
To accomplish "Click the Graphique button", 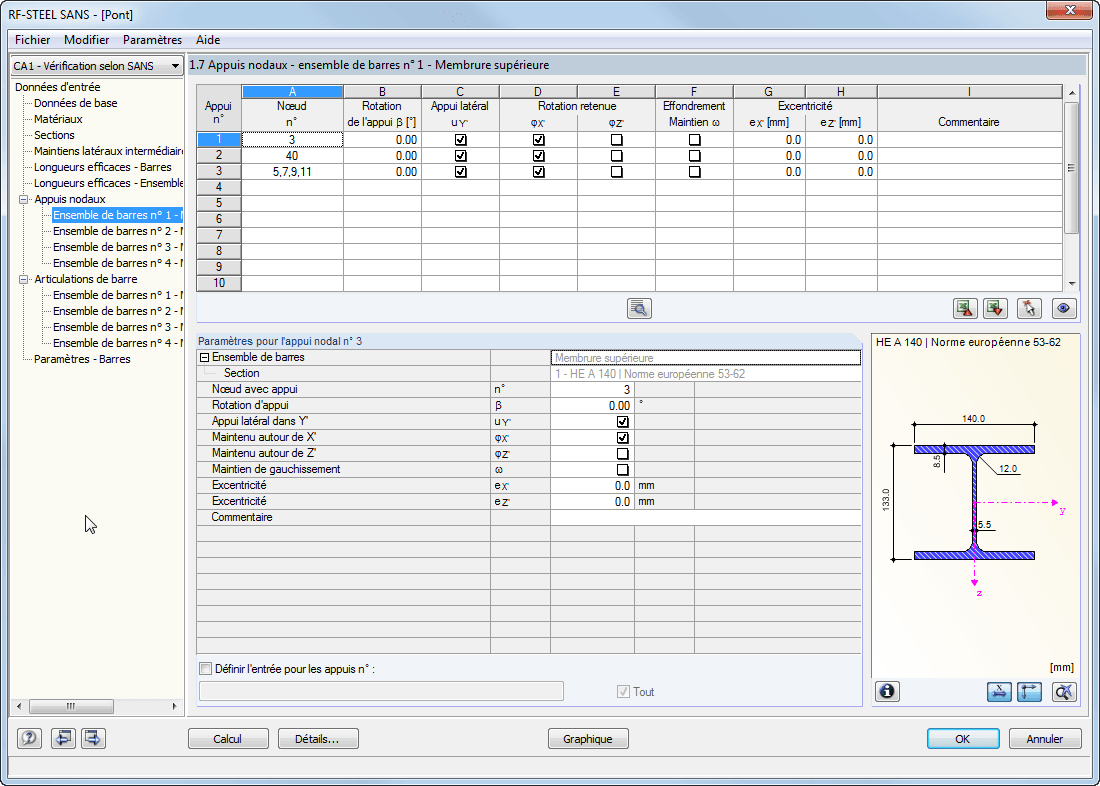I will point(588,738).
